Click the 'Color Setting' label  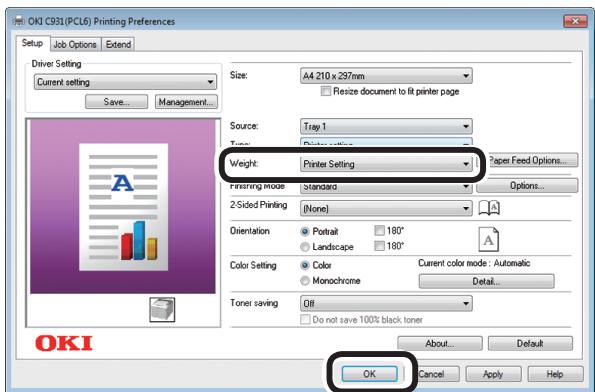click(253, 265)
